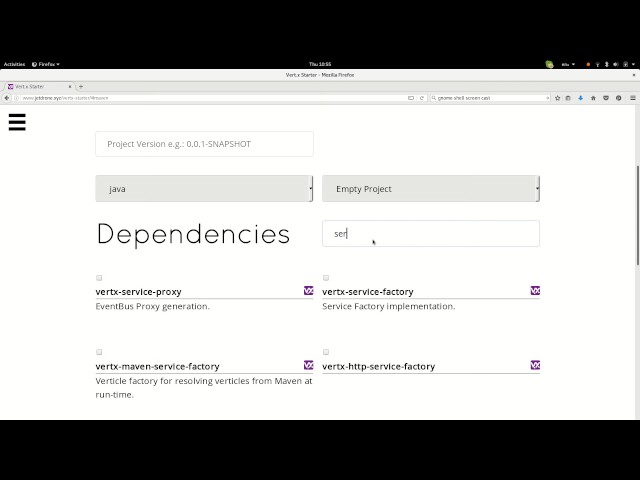
Task: Open Firefox main menu (three lines)
Action: click(x=633, y=98)
